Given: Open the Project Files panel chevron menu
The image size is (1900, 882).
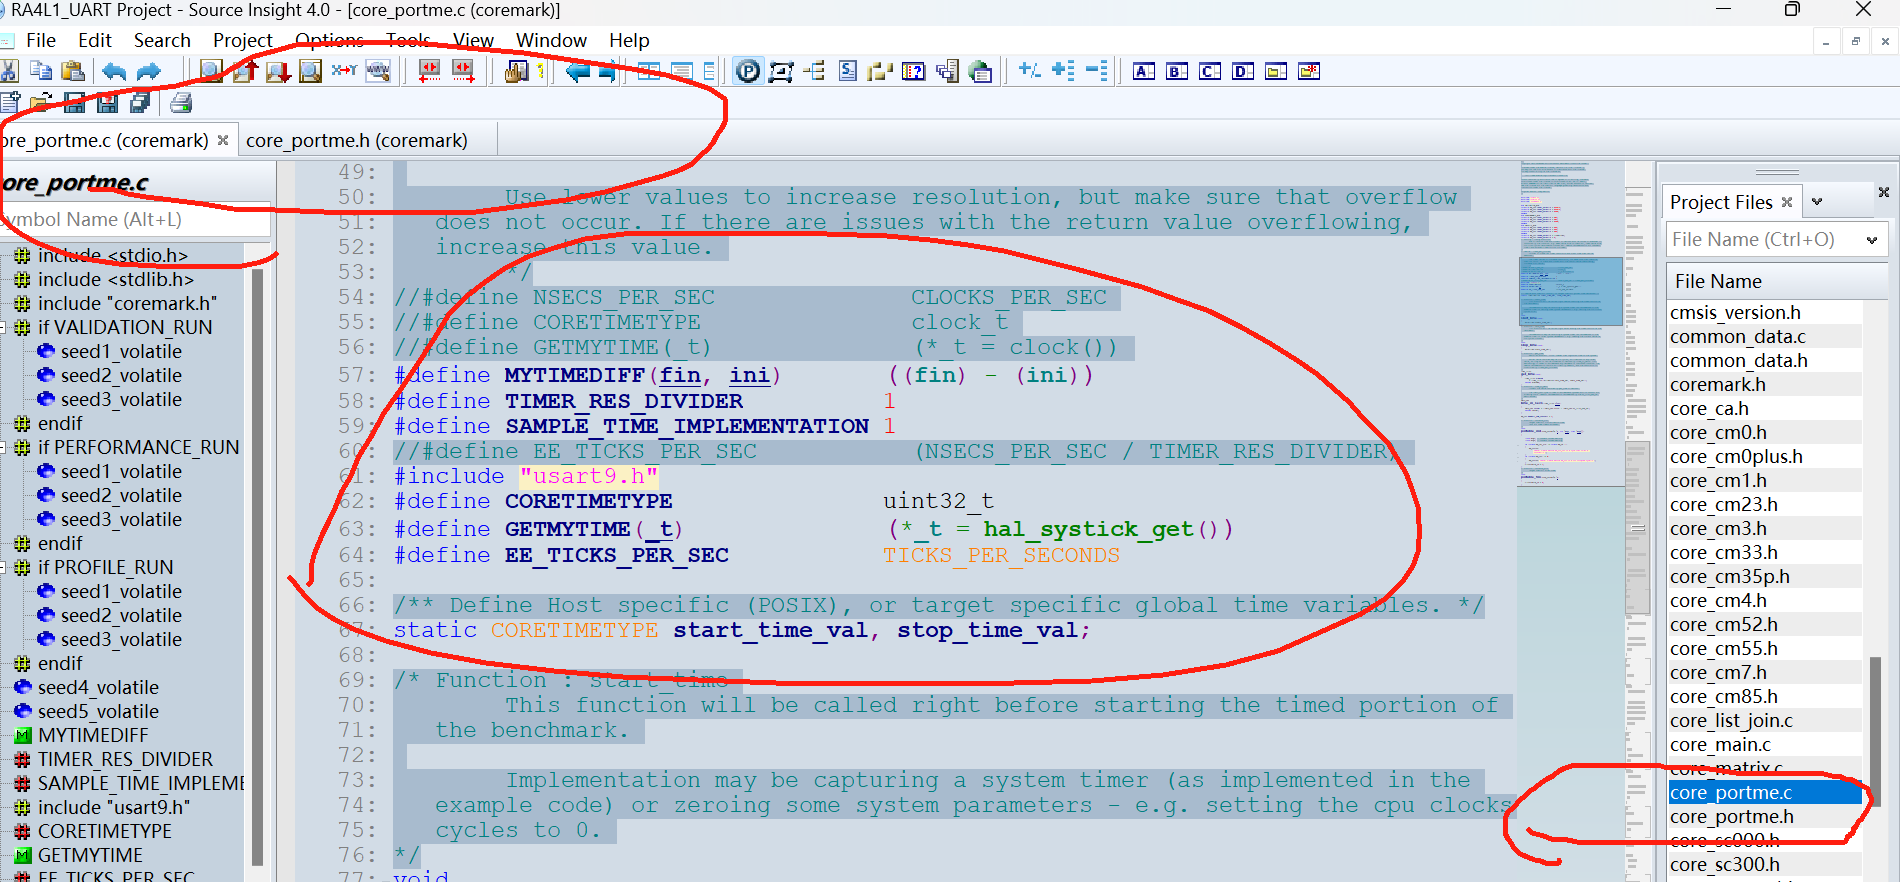Looking at the screenshot, I should pos(1817,202).
